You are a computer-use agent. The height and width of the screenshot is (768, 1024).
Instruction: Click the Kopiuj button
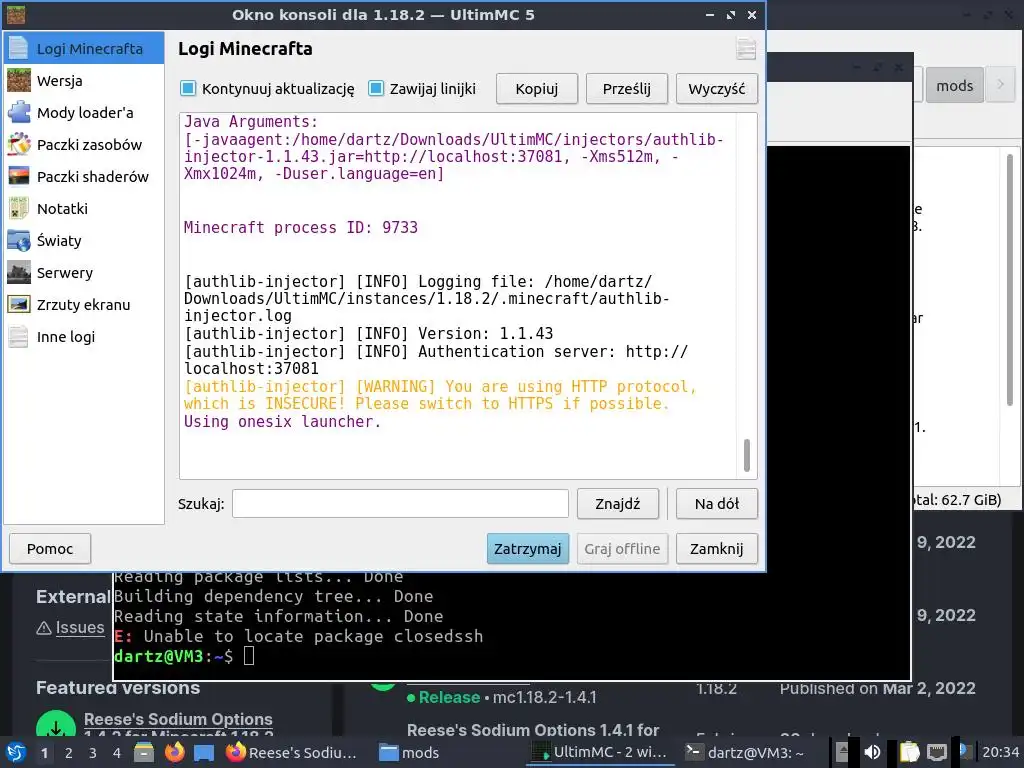click(x=537, y=89)
